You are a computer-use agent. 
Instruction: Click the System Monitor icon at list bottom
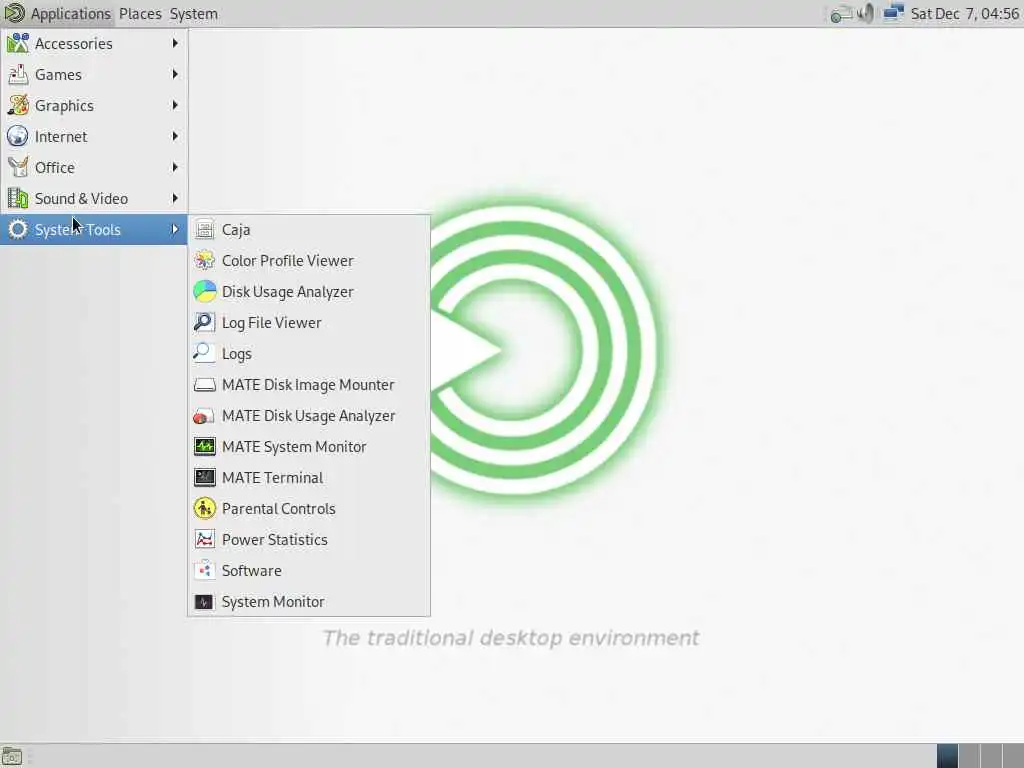pos(204,601)
